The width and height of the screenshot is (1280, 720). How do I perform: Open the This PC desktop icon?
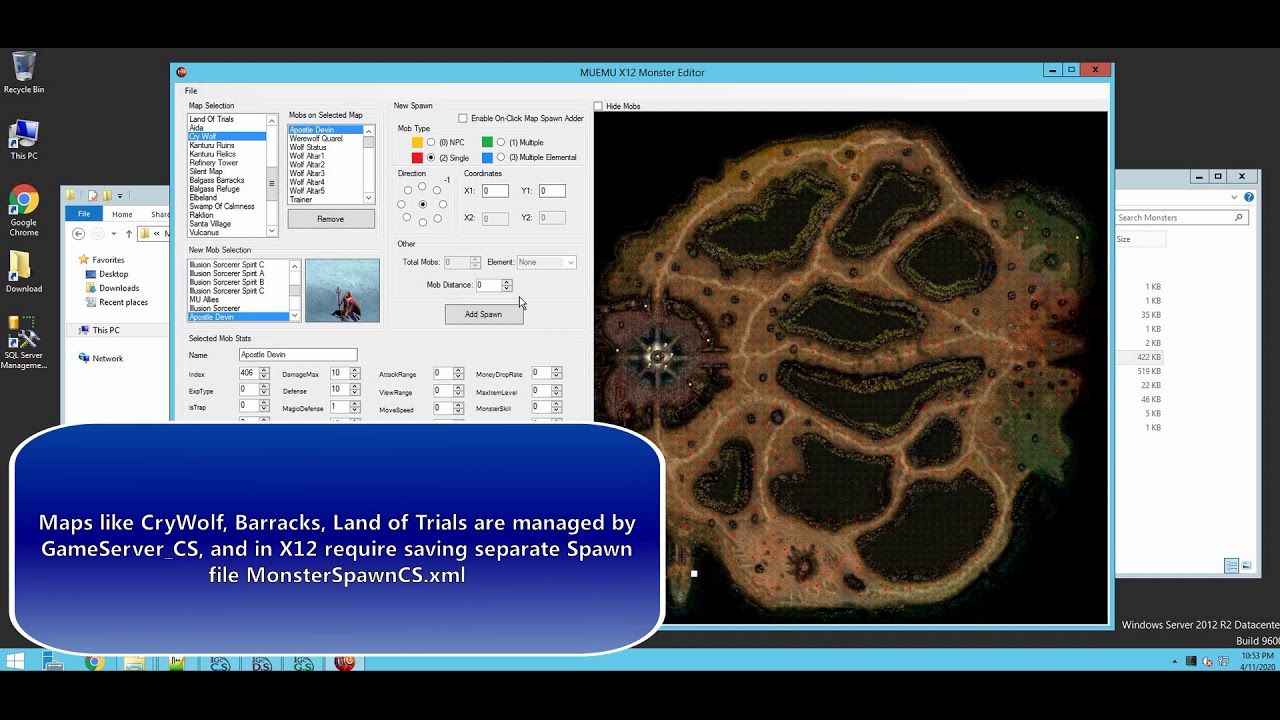(x=24, y=140)
